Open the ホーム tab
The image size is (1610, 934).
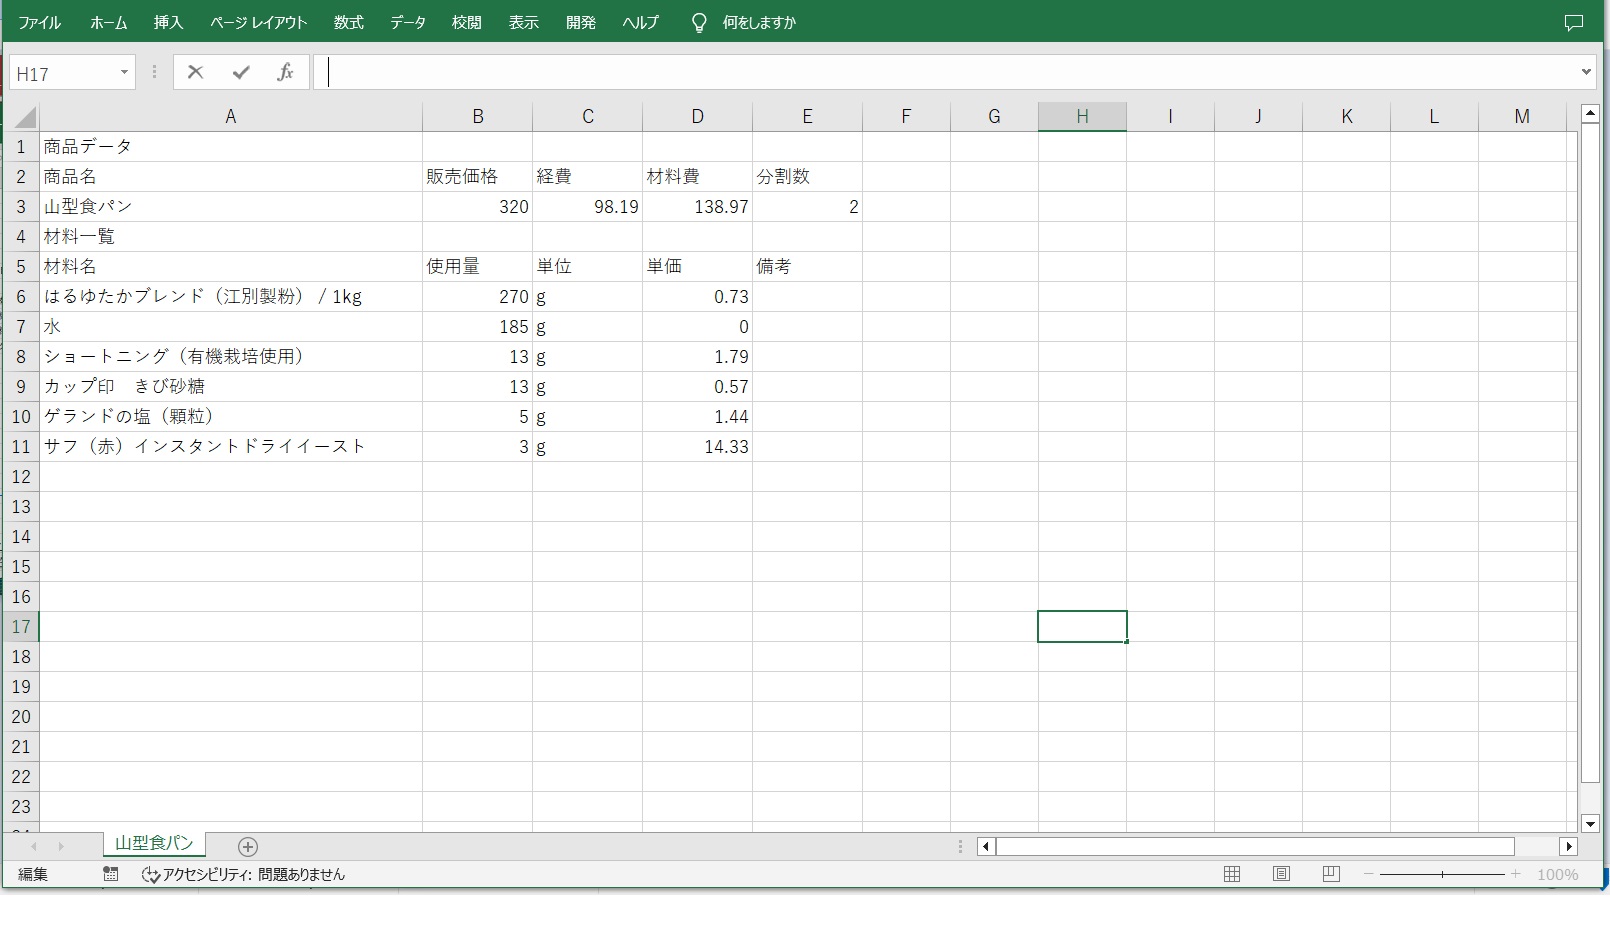click(x=108, y=22)
